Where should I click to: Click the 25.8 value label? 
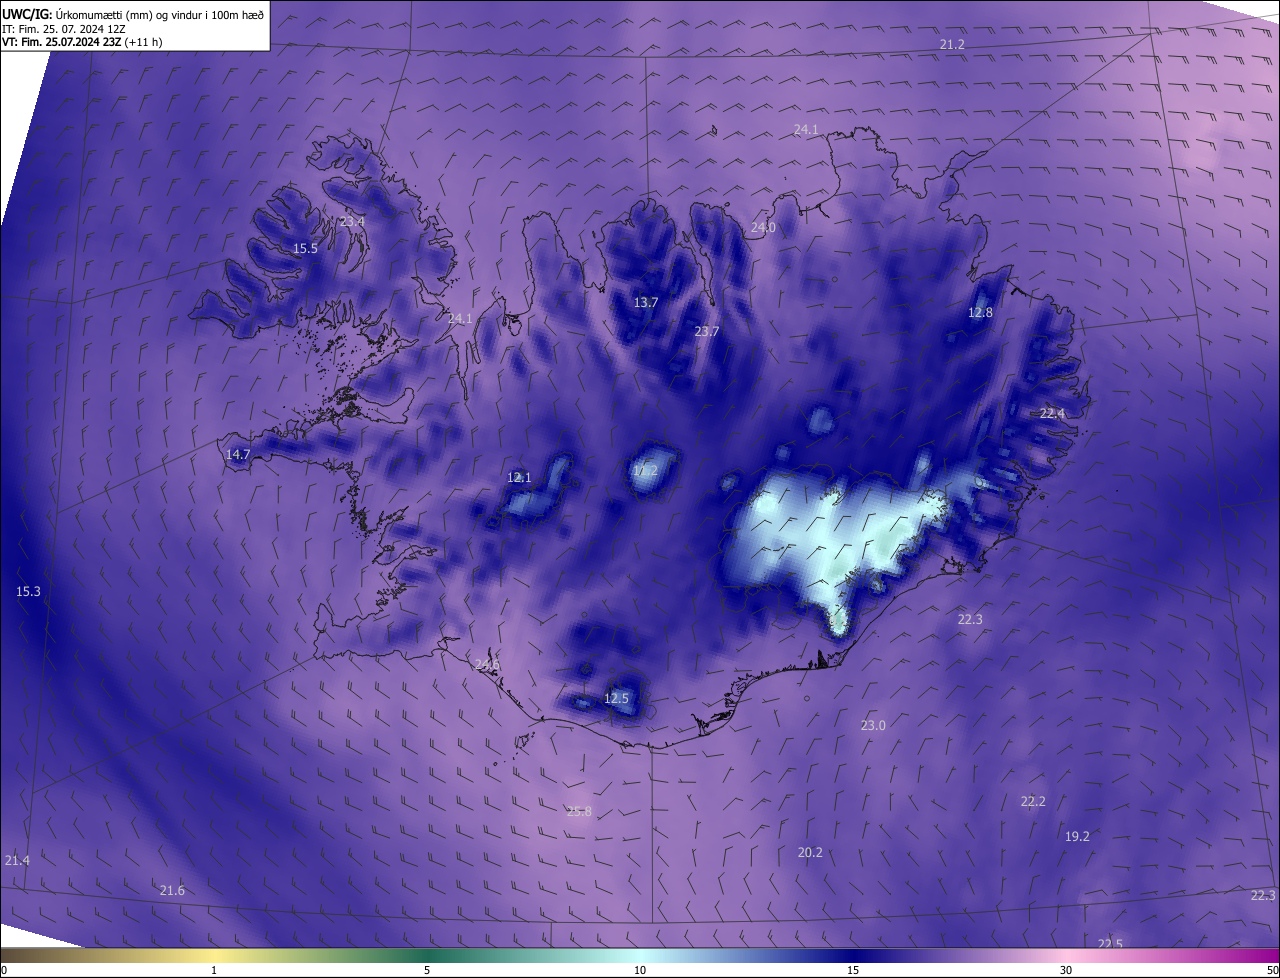click(579, 812)
